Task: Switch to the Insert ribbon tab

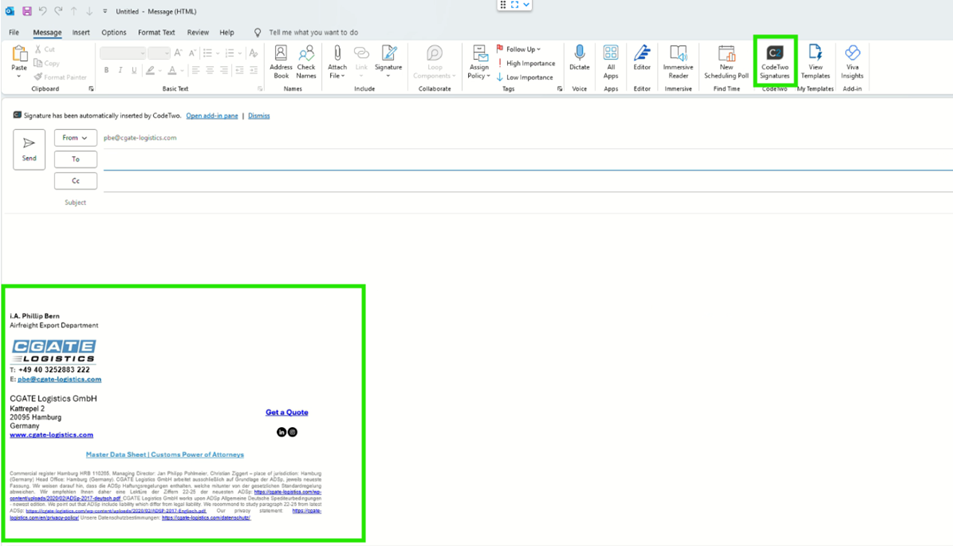Action: point(81,32)
